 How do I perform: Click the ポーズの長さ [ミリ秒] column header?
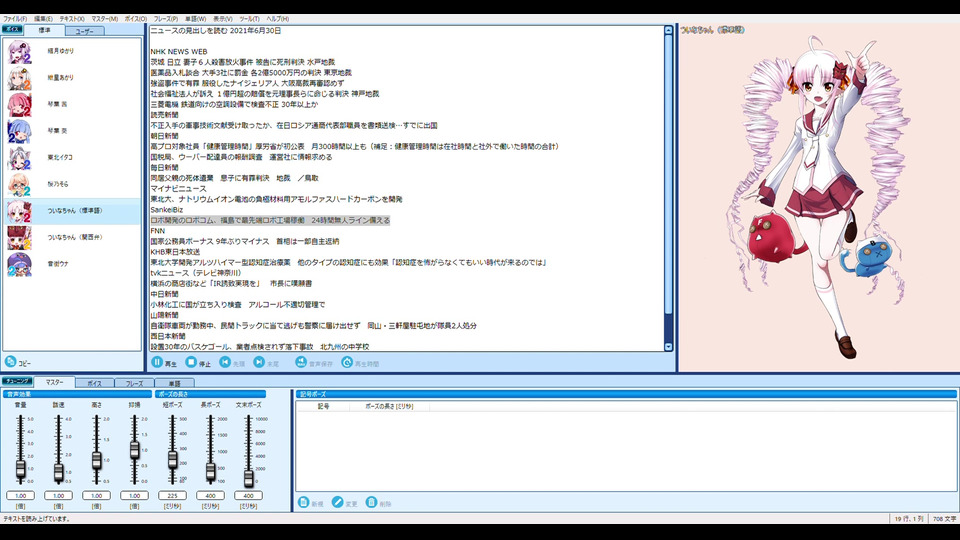coord(389,406)
